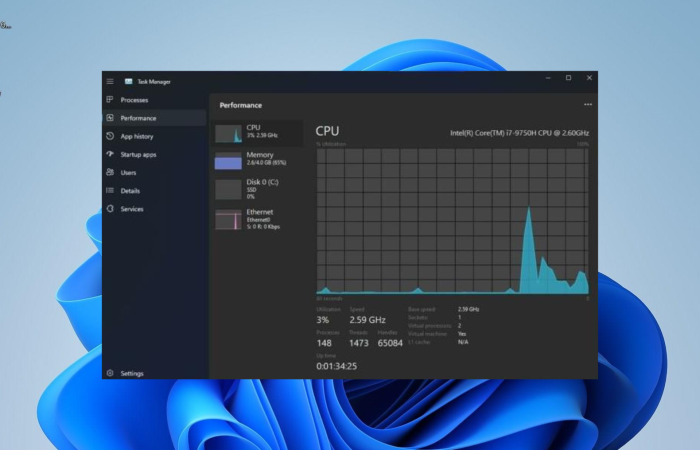
Task: Select Ethernet resource entry label
Action: click(260, 212)
